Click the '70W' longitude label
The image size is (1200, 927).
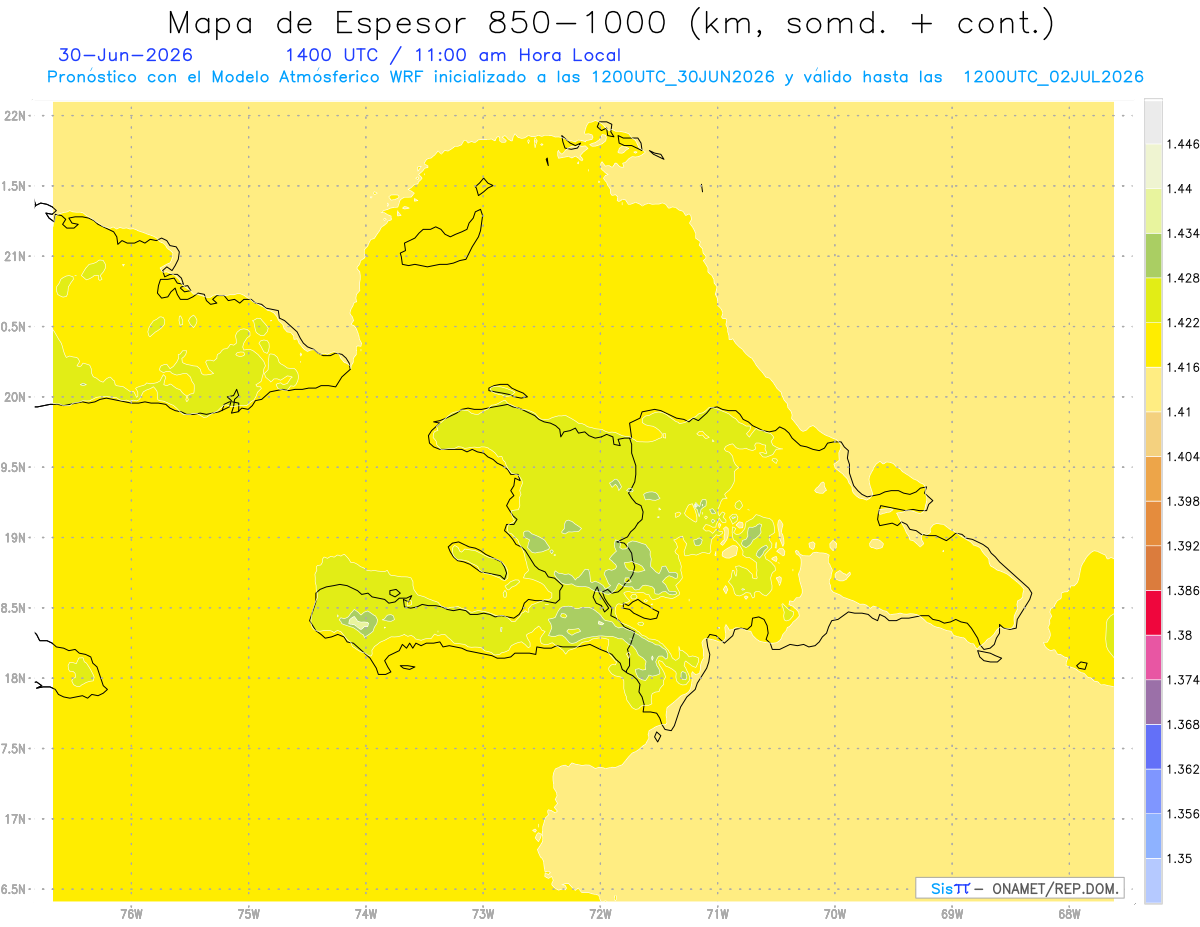click(x=834, y=914)
